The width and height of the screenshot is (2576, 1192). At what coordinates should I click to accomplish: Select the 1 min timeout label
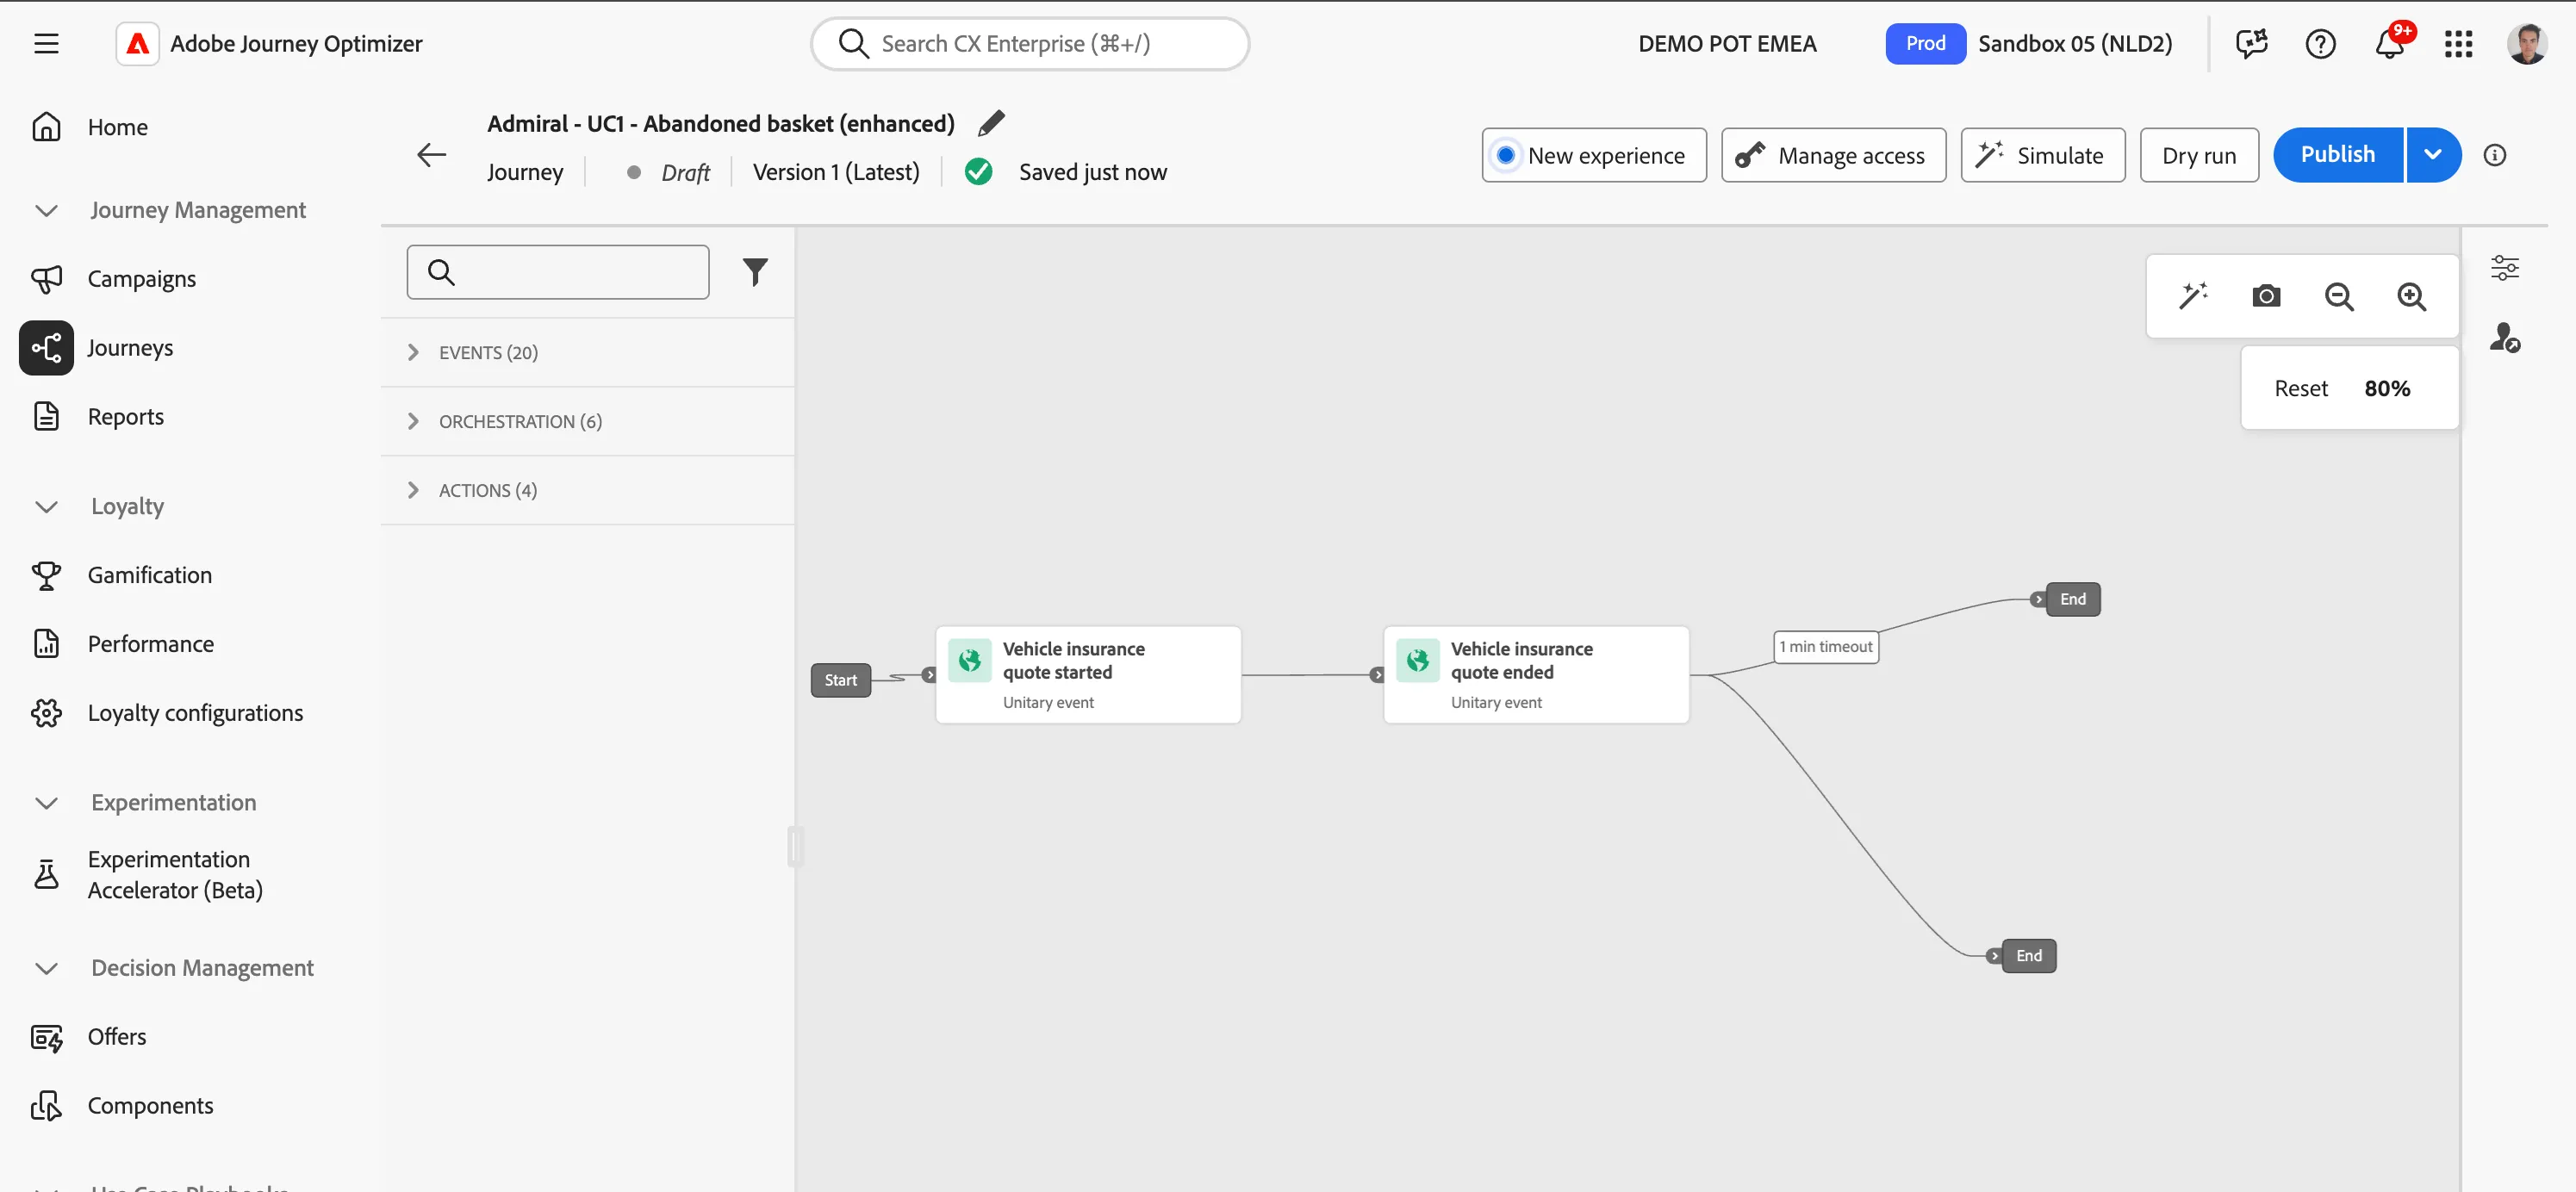point(1826,647)
